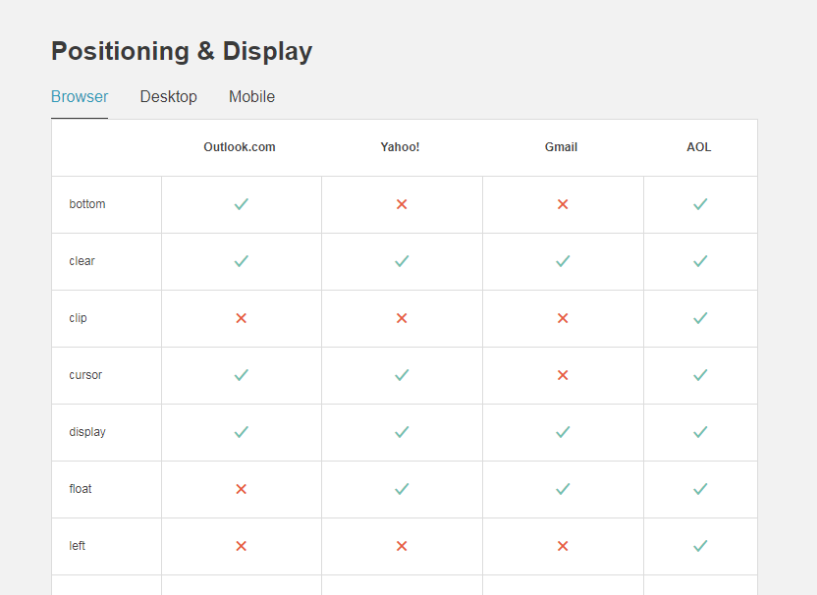The height and width of the screenshot is (595, 817).
Task: Click the Gmail checkmark for clear
Action: click(x=563, y=261)
